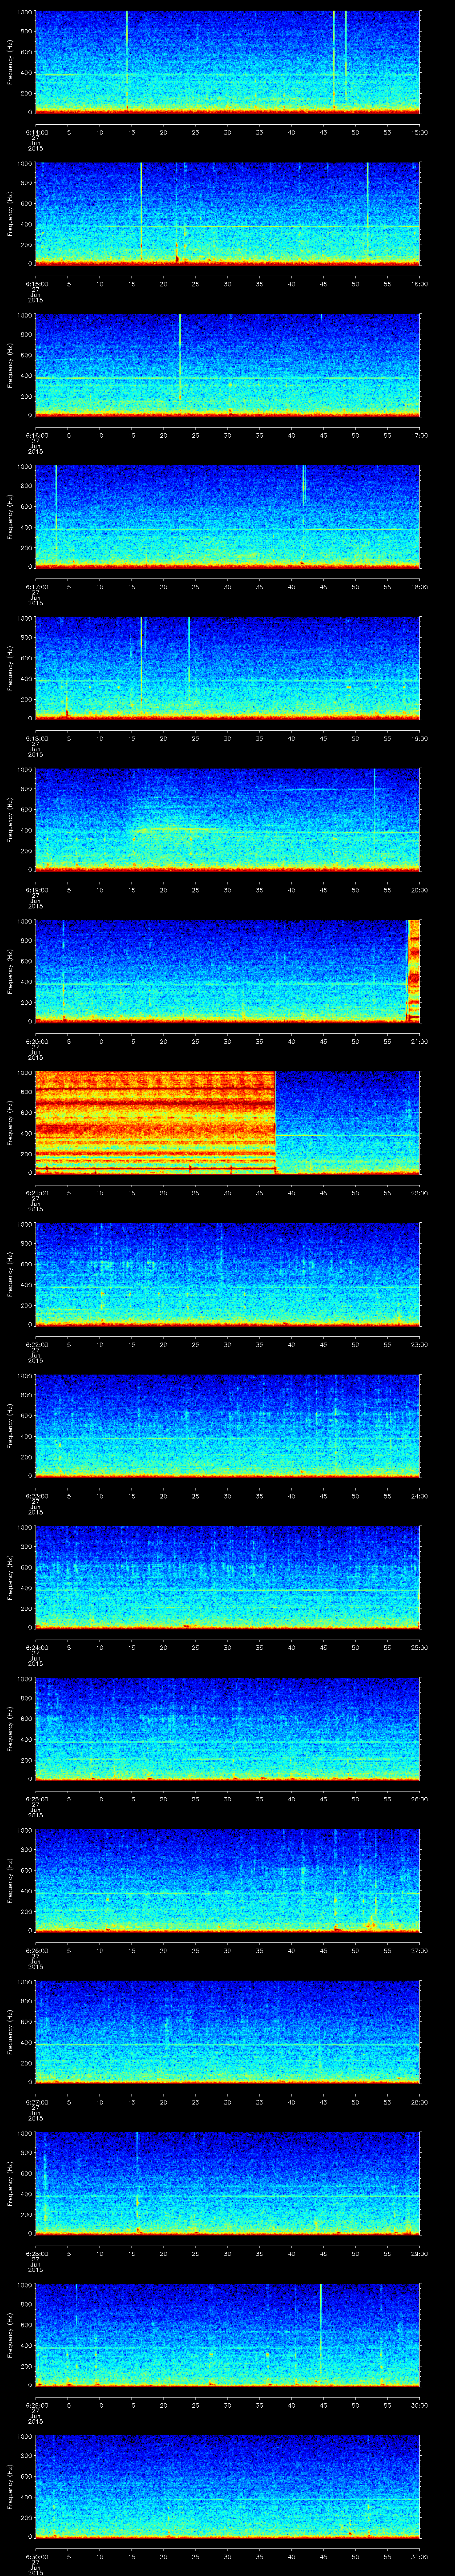Viewport: 455px width, 2576px height.
Task: Click the spectrogram panel starting at 6:18:00
Action: pos(228,668)
